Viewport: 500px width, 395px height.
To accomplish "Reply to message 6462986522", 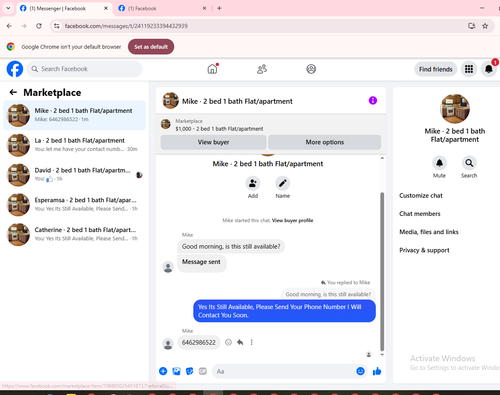I will coord(240,342).
